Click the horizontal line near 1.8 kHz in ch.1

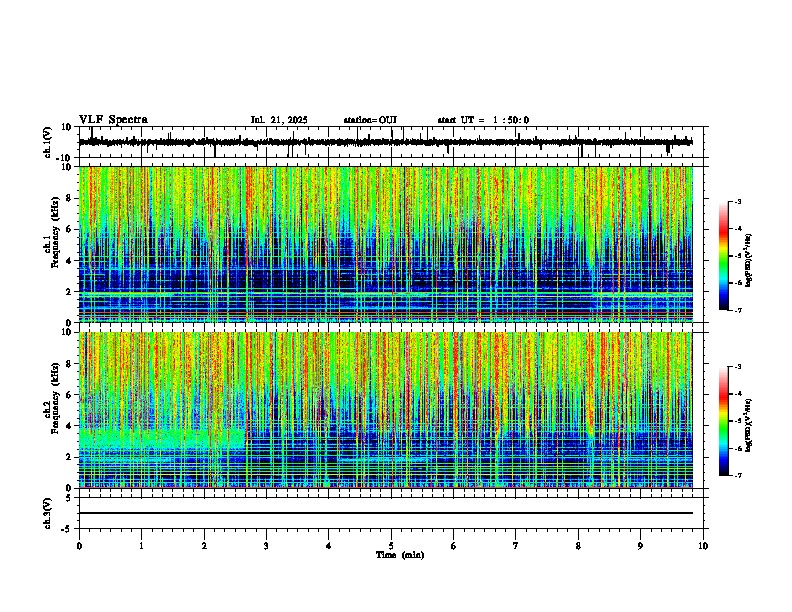click(386, 293)
